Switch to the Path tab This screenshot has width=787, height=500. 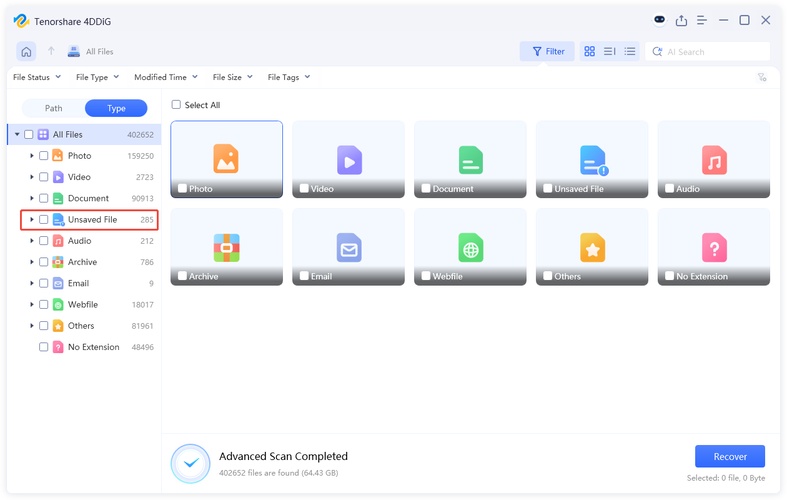[53, 108]
